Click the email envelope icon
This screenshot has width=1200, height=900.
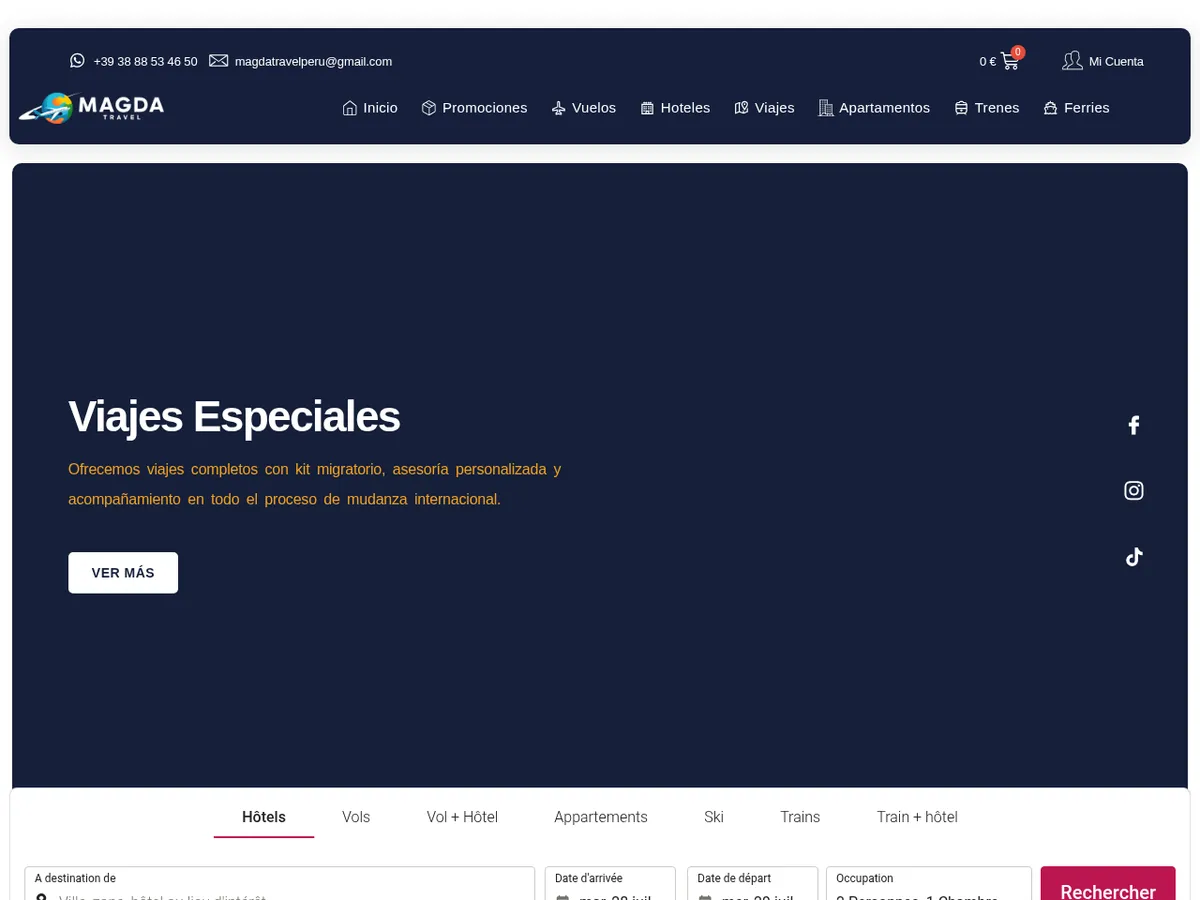218,61
